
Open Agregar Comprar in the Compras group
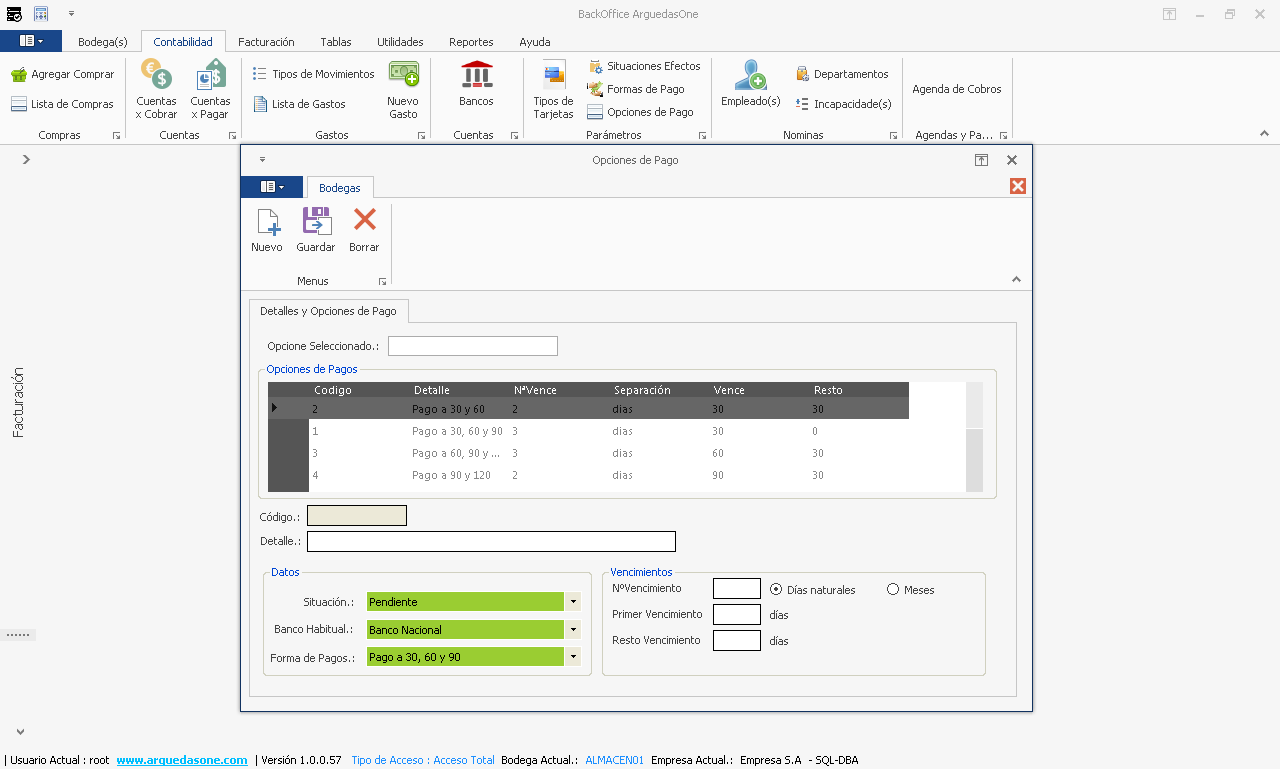[62, 74]
